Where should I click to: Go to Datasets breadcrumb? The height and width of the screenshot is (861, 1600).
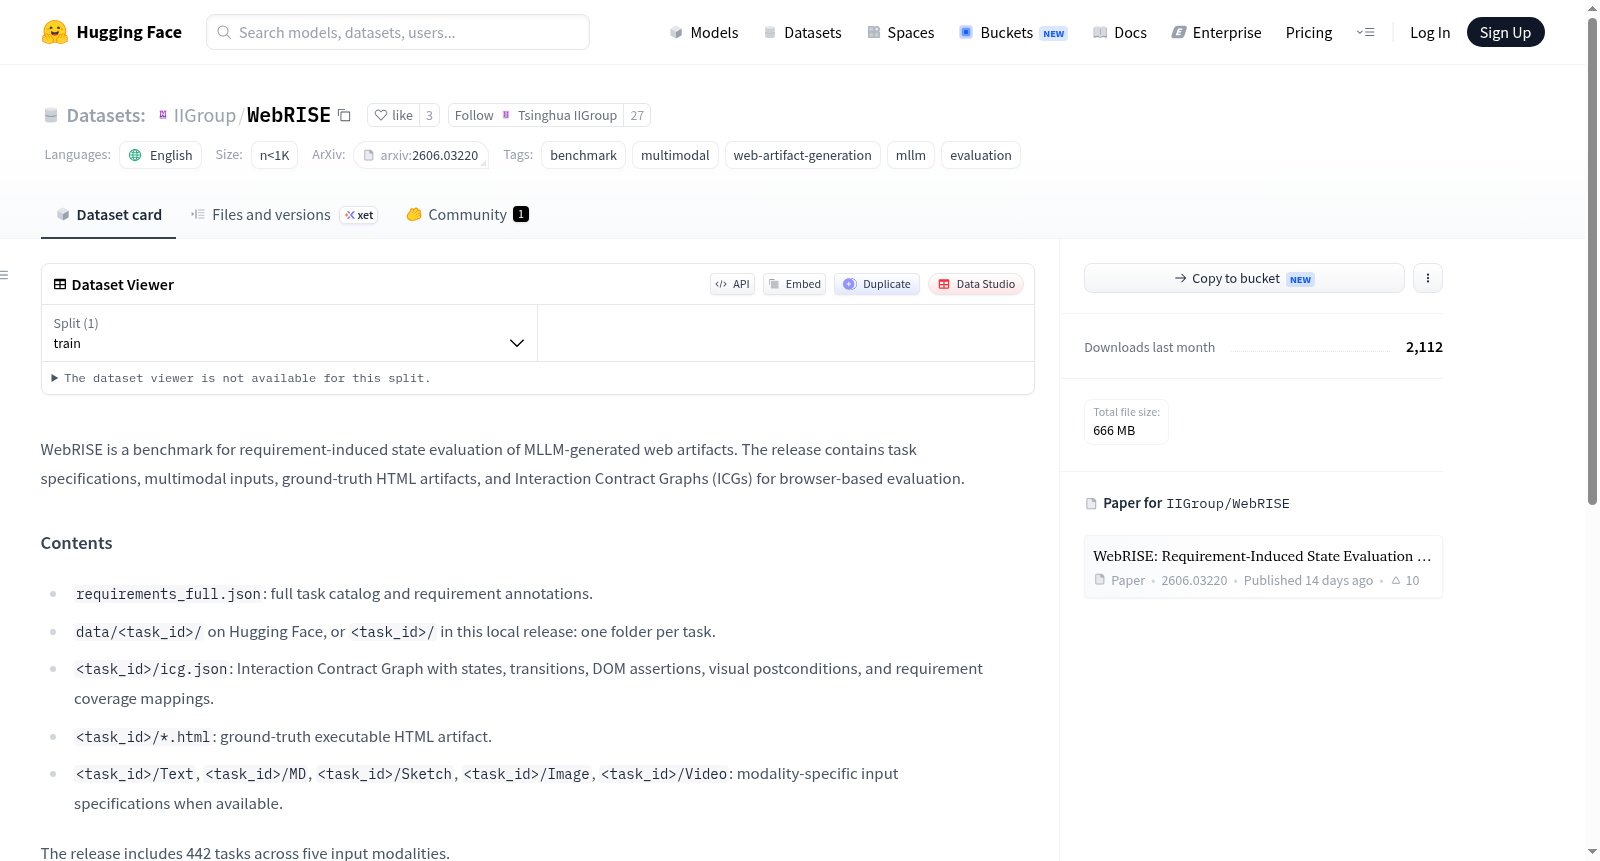(x=105, y=115)
